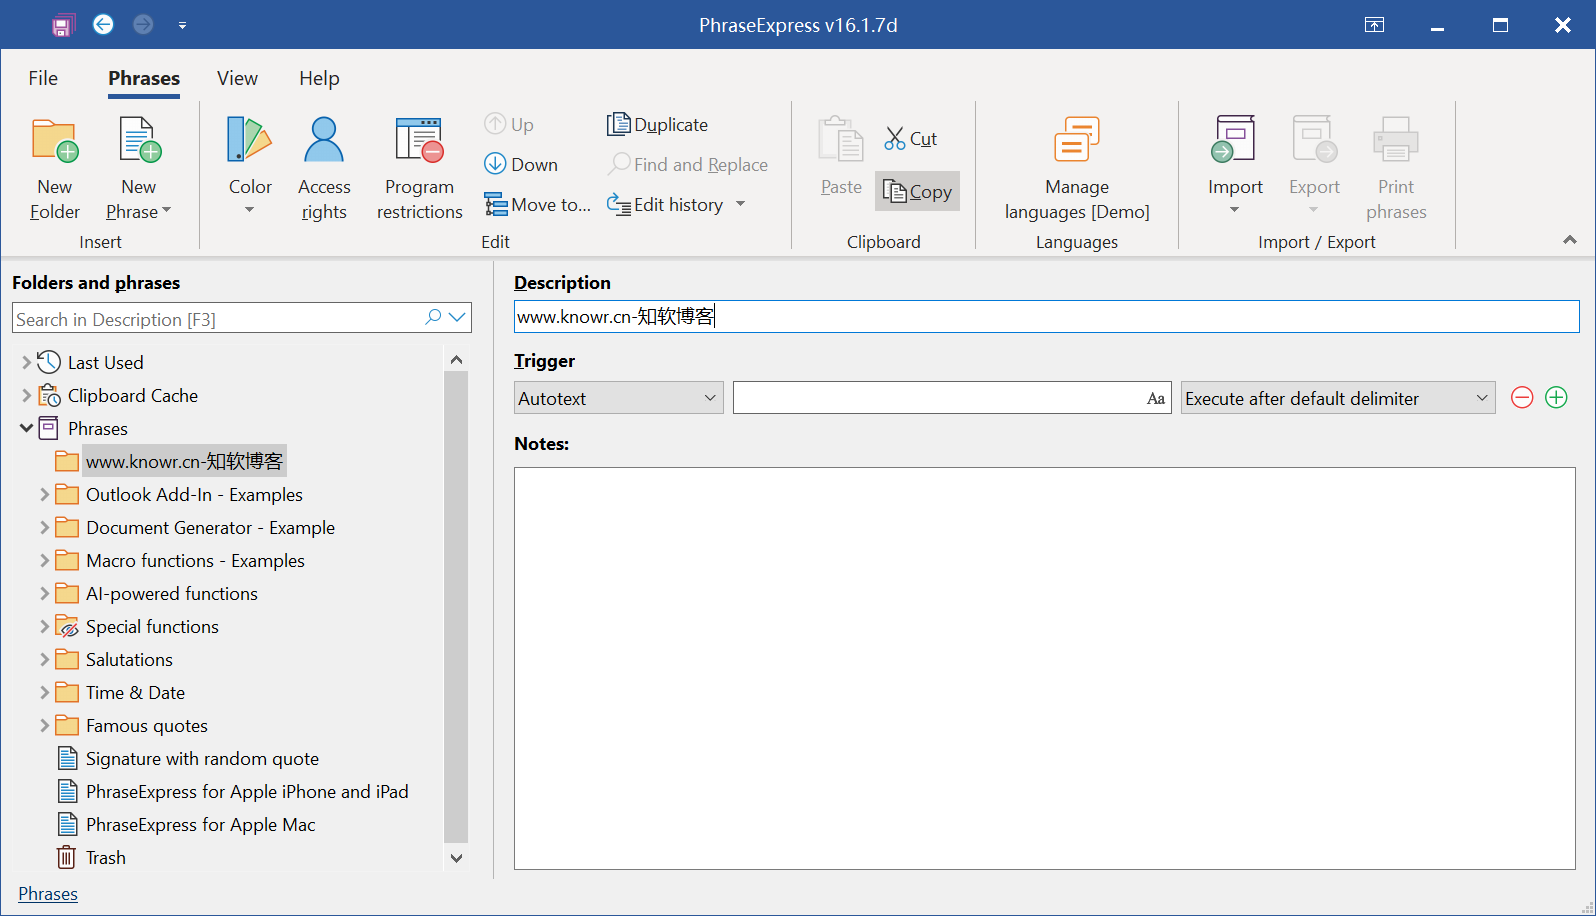This screenshot has height=916, width=1596.
Task: Click the save icon in title bar
Action: coord(63,25)
